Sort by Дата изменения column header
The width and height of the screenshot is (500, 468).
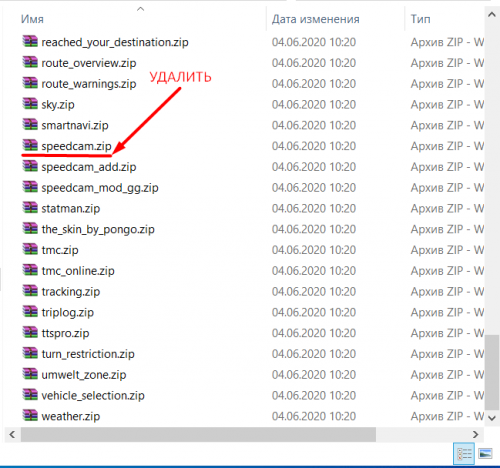point(315,19)
